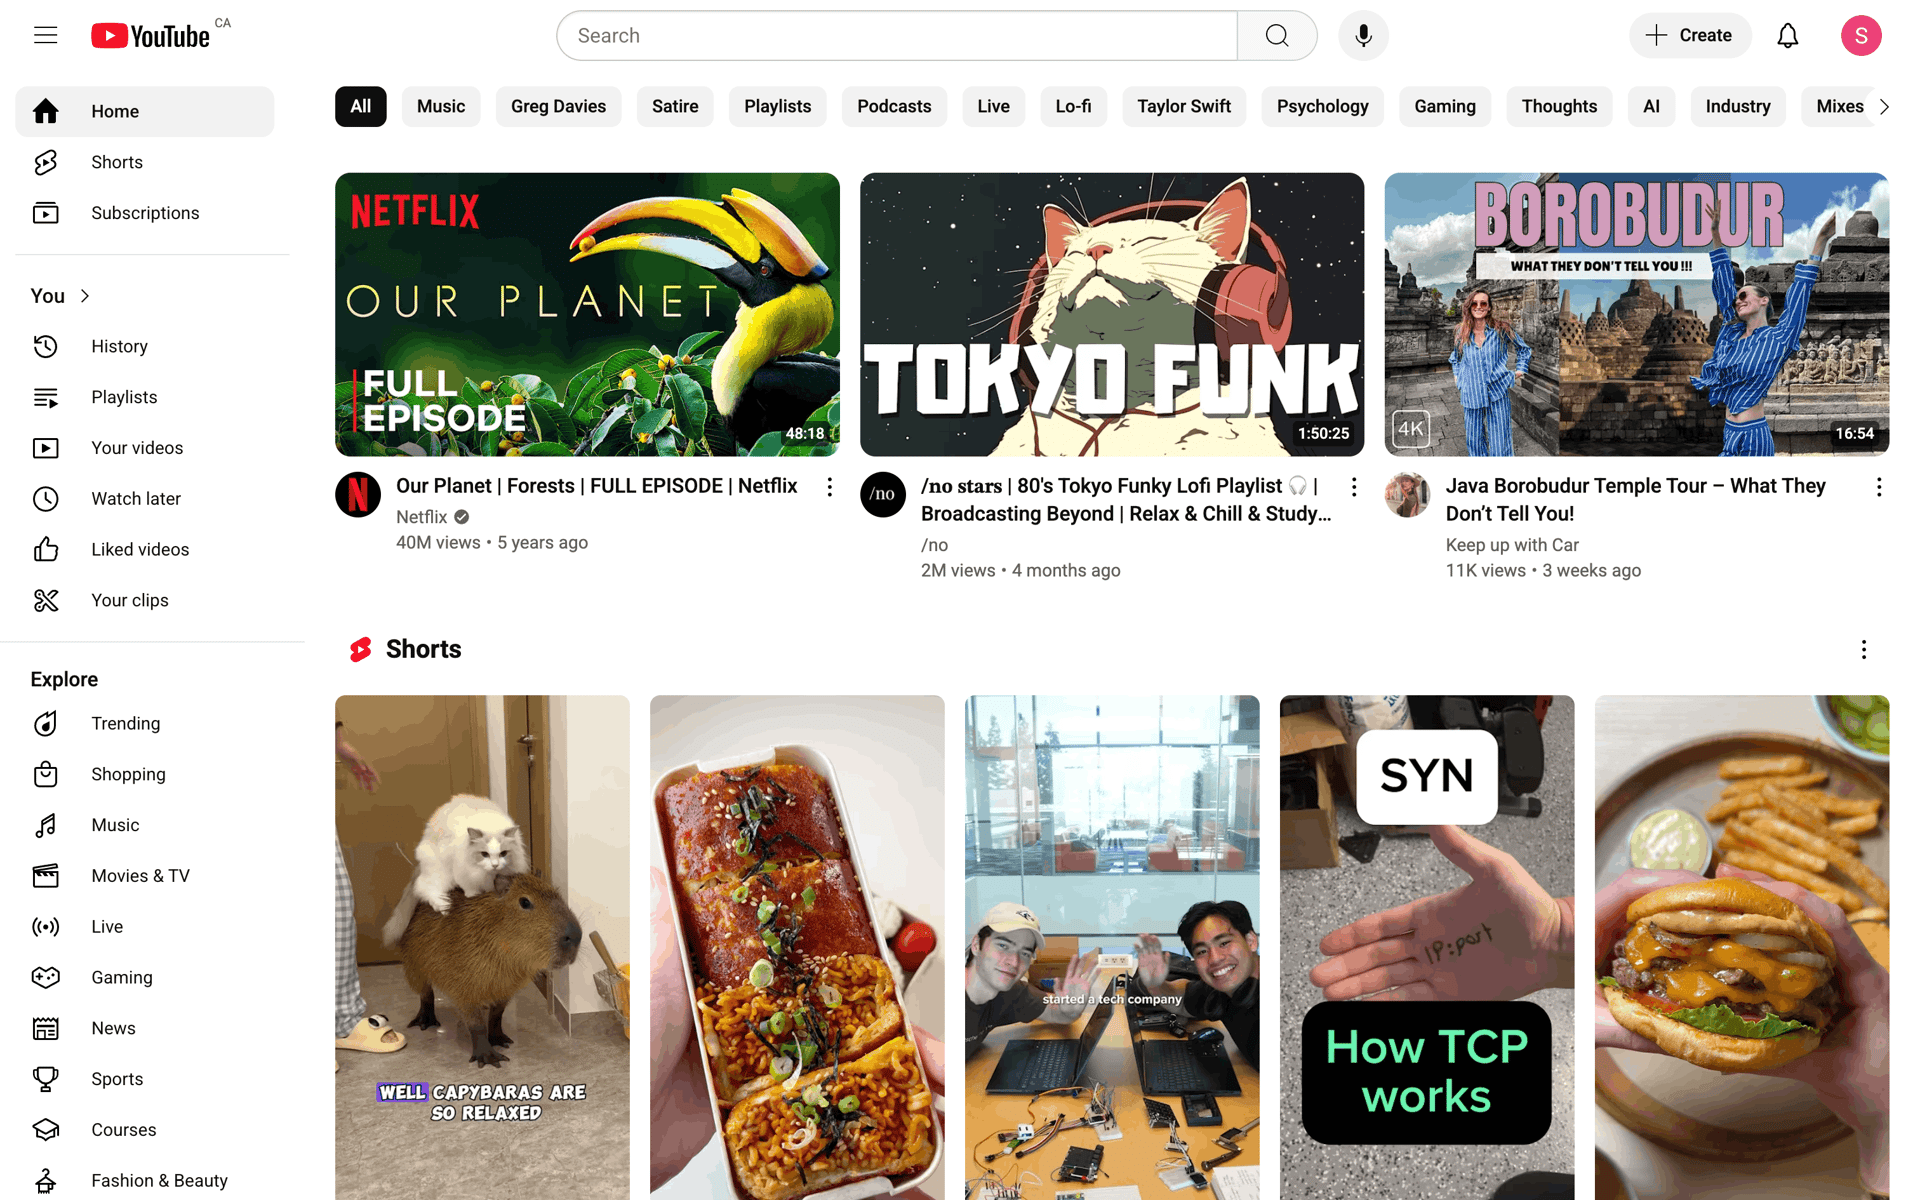The image size is (1920, 1200).
Task: Open options for Tokyo Funky Lofi video
Action: (x=1354, y=487)
